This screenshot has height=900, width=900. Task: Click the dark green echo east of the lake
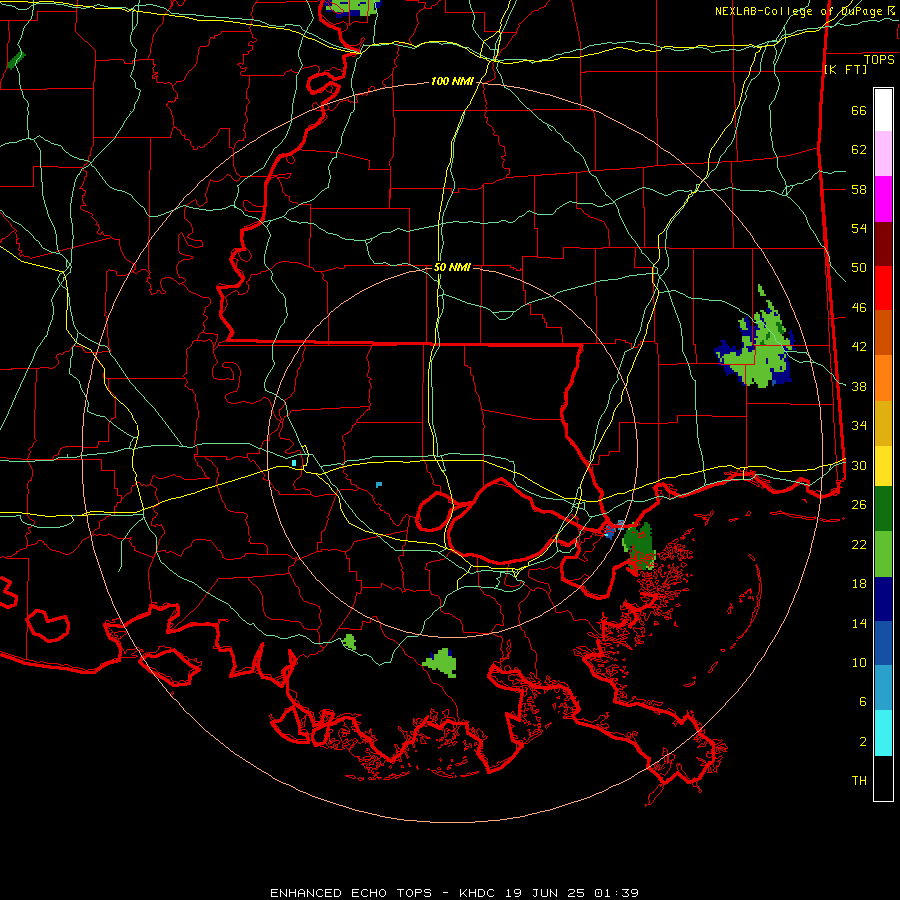[x=639, y=548]
